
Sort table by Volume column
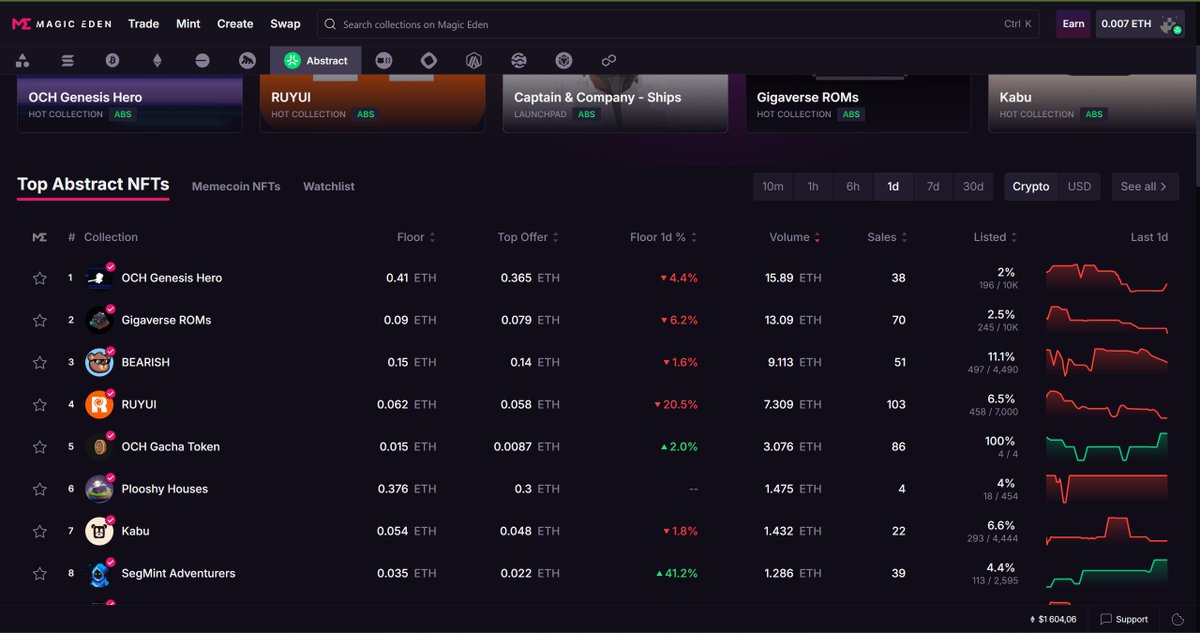point(795,237)
